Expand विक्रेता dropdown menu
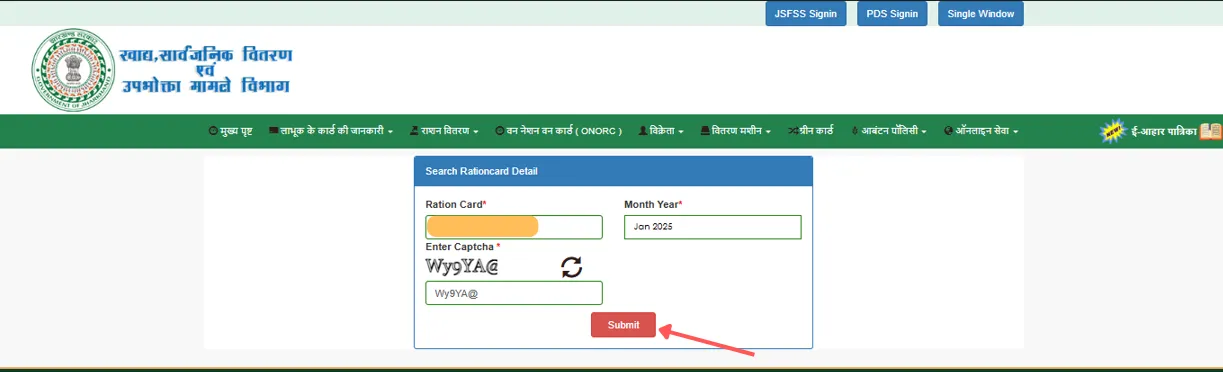Screen dimensions: 1223x372 pyautogui.click(x=660, y=131)
